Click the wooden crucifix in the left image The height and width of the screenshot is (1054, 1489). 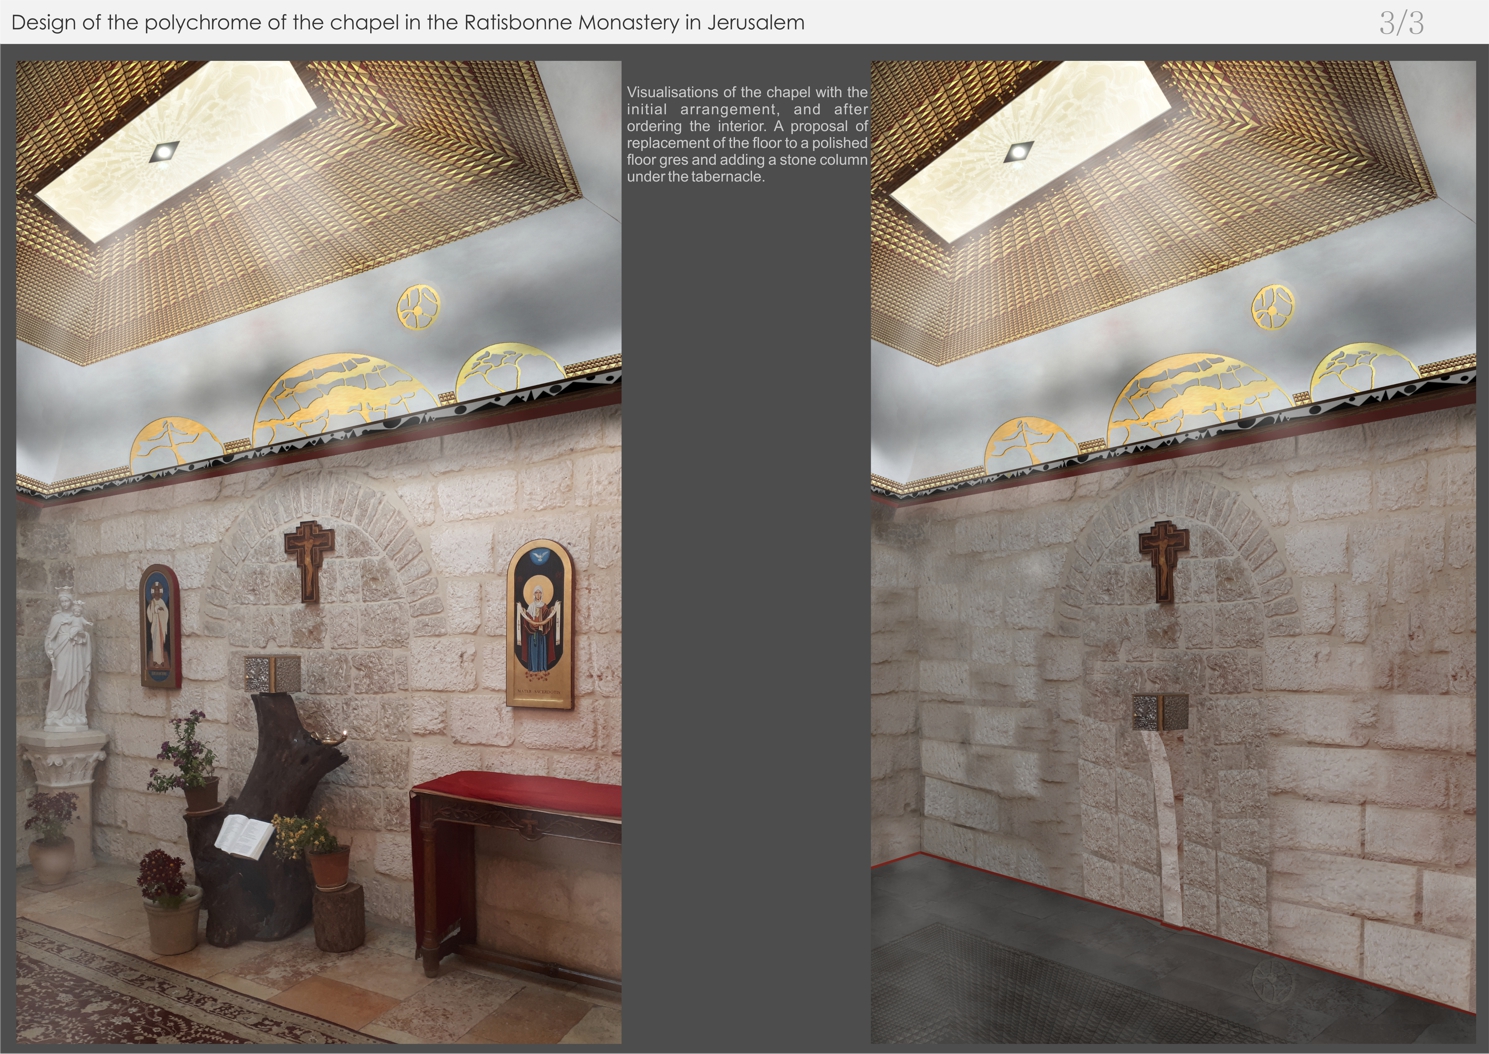pyautogui.click(x=308, y=559)
